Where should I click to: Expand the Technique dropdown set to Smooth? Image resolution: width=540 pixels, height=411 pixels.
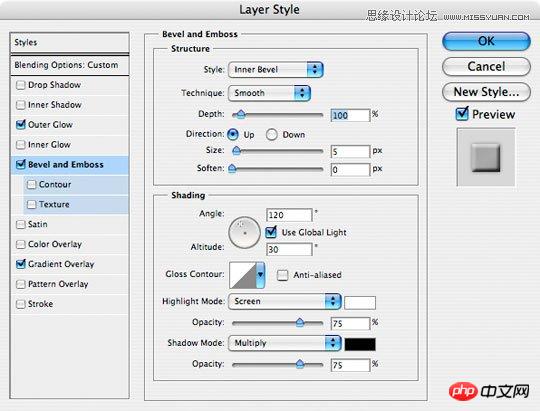(269, 93)
